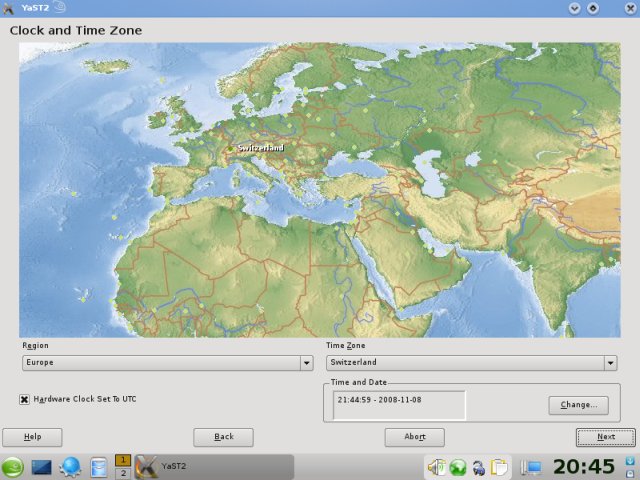Open the Region dropdown showing Europe
The width and height of the screenshot is (640, 480).
(168, 362)
